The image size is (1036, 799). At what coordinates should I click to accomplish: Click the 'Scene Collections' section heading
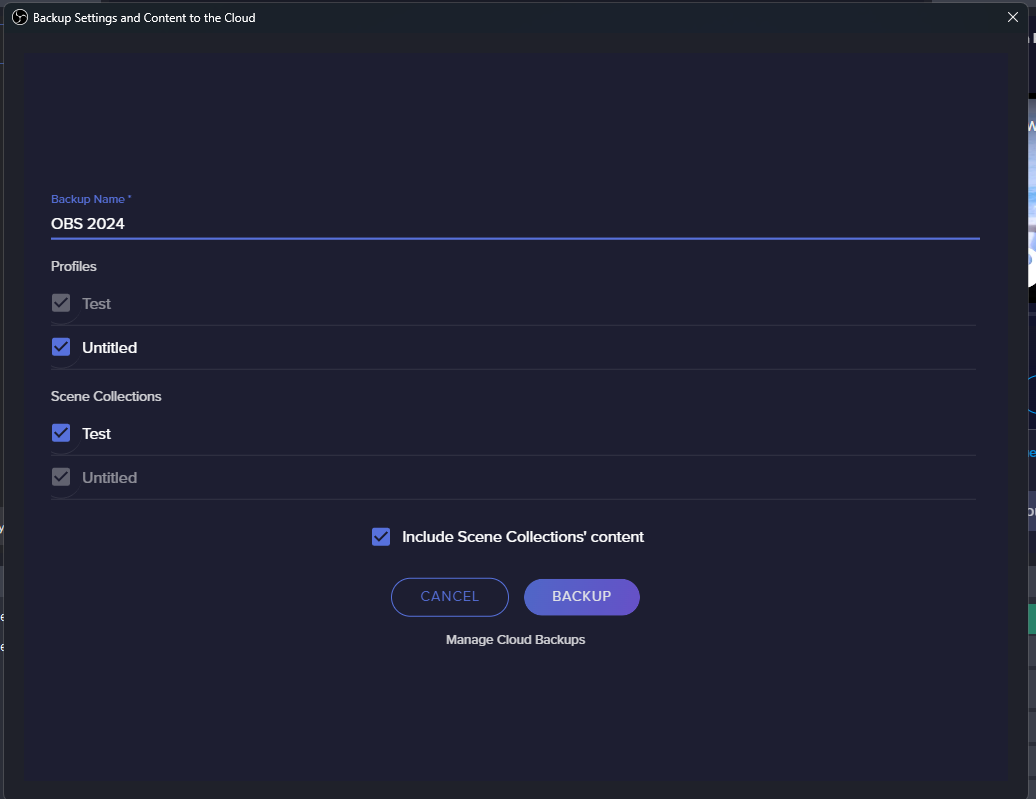[x=106, y=397]
